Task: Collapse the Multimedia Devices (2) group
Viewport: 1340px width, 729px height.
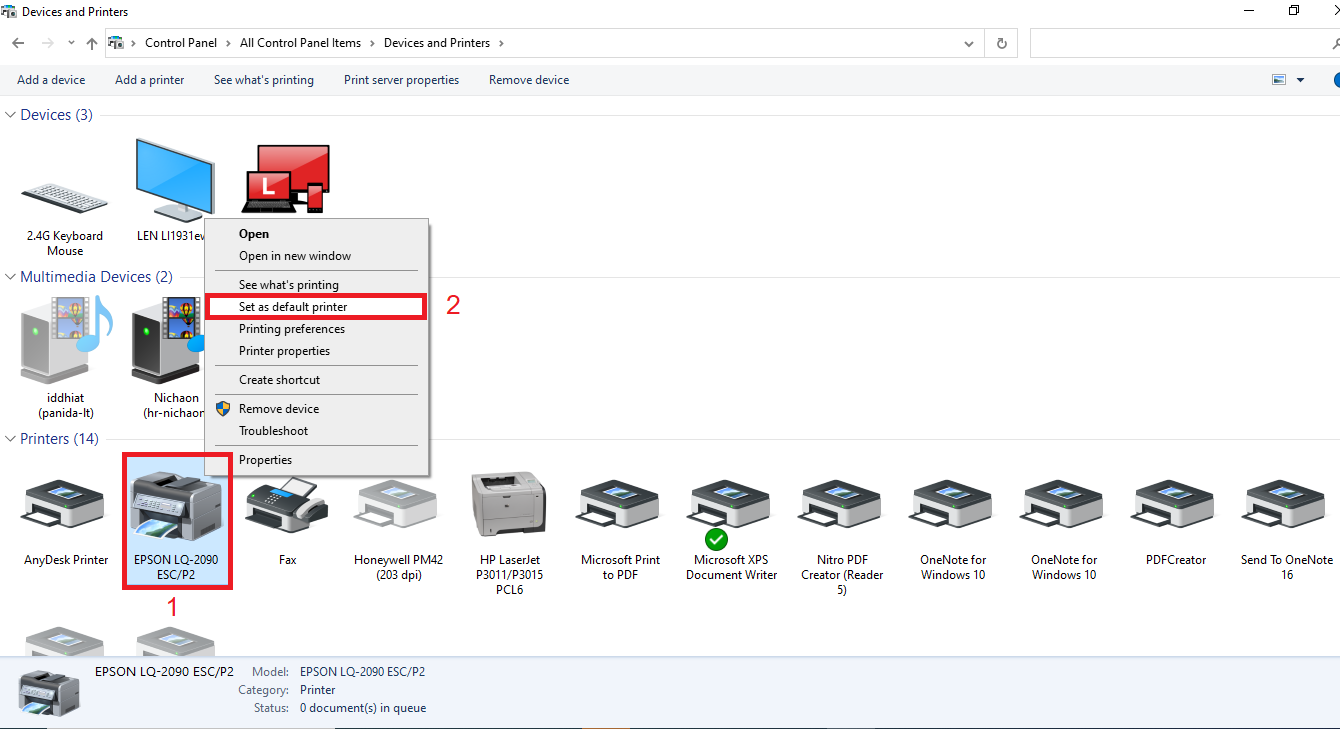Action: 11,277
